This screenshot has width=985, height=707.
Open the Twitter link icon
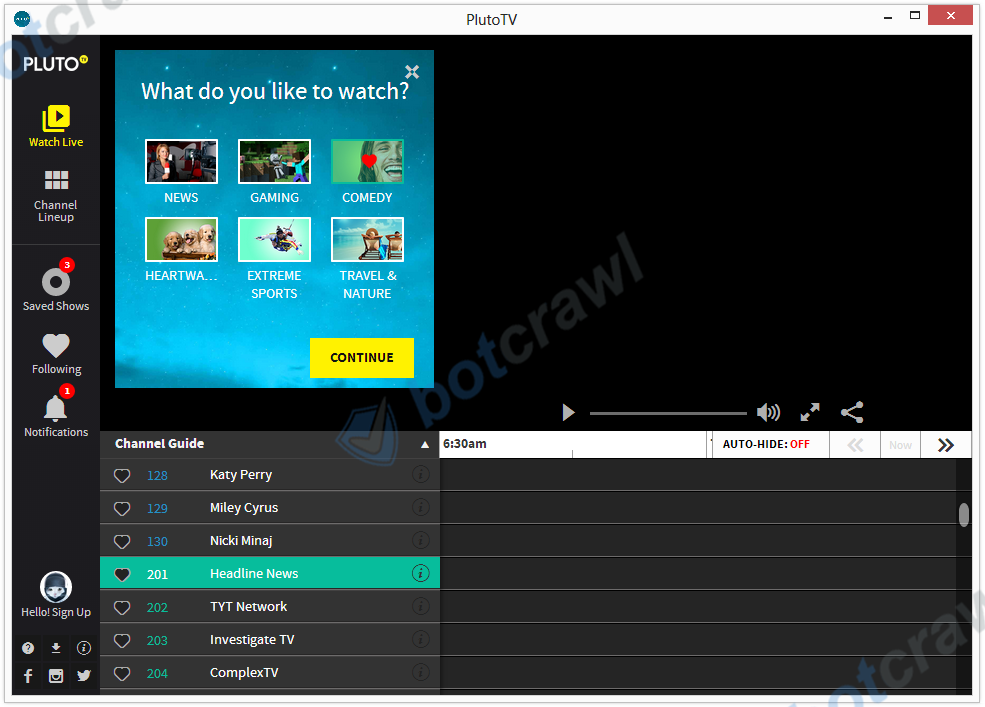tap(84, 676)
